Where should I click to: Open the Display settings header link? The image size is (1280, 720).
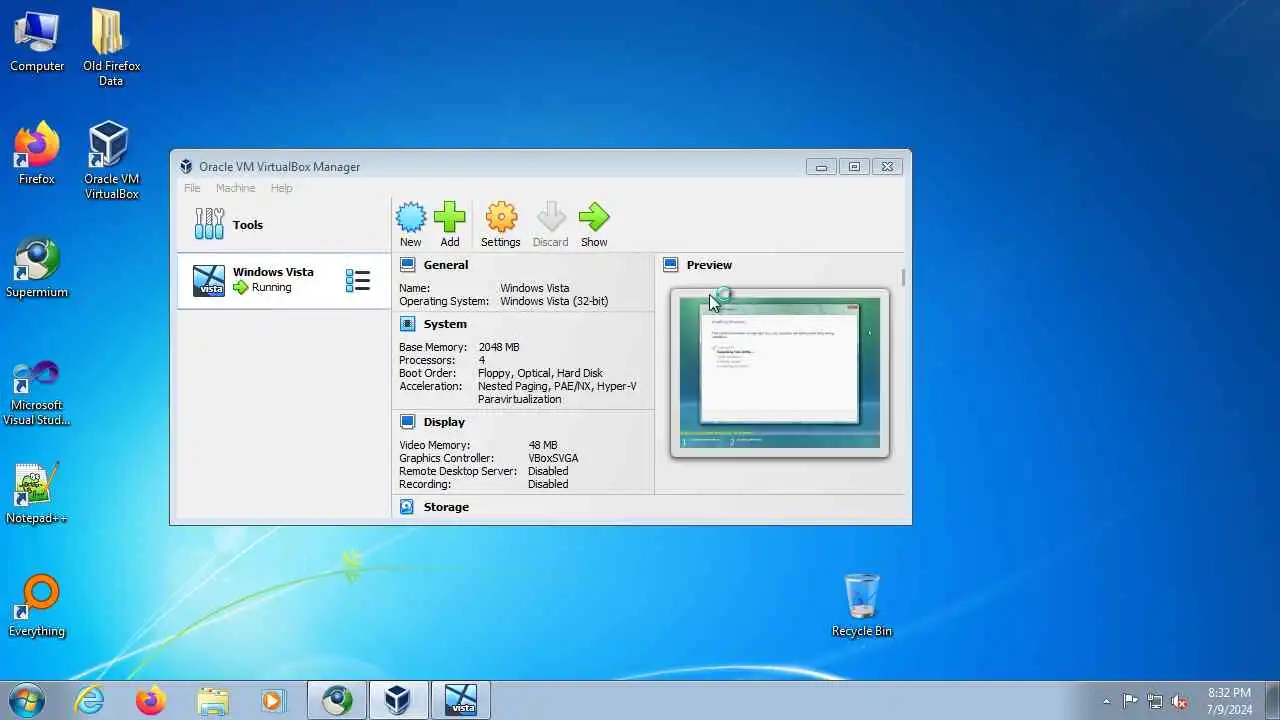pos(444,422)
